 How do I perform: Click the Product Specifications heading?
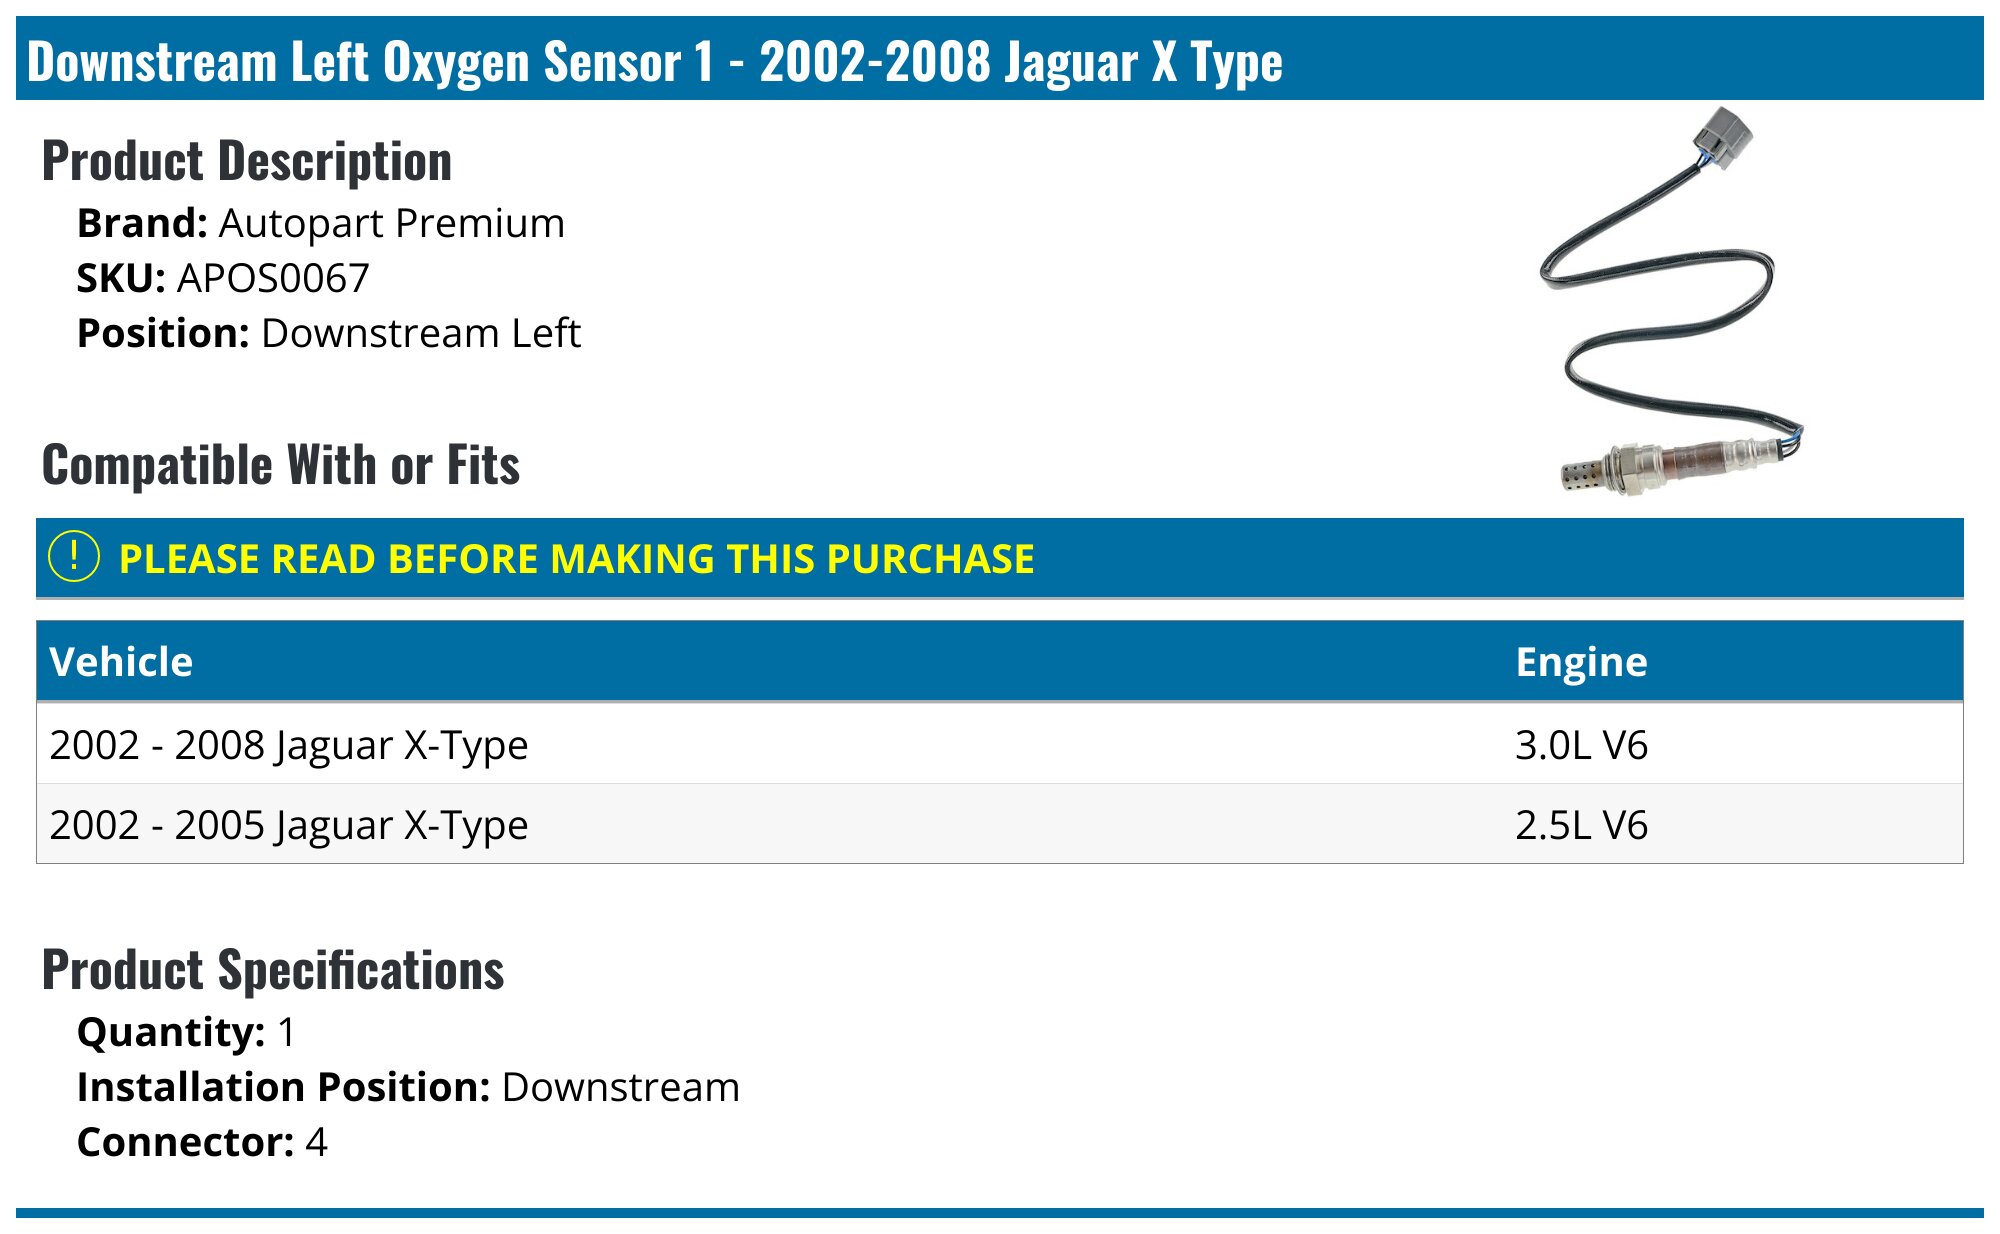(273, 970)
